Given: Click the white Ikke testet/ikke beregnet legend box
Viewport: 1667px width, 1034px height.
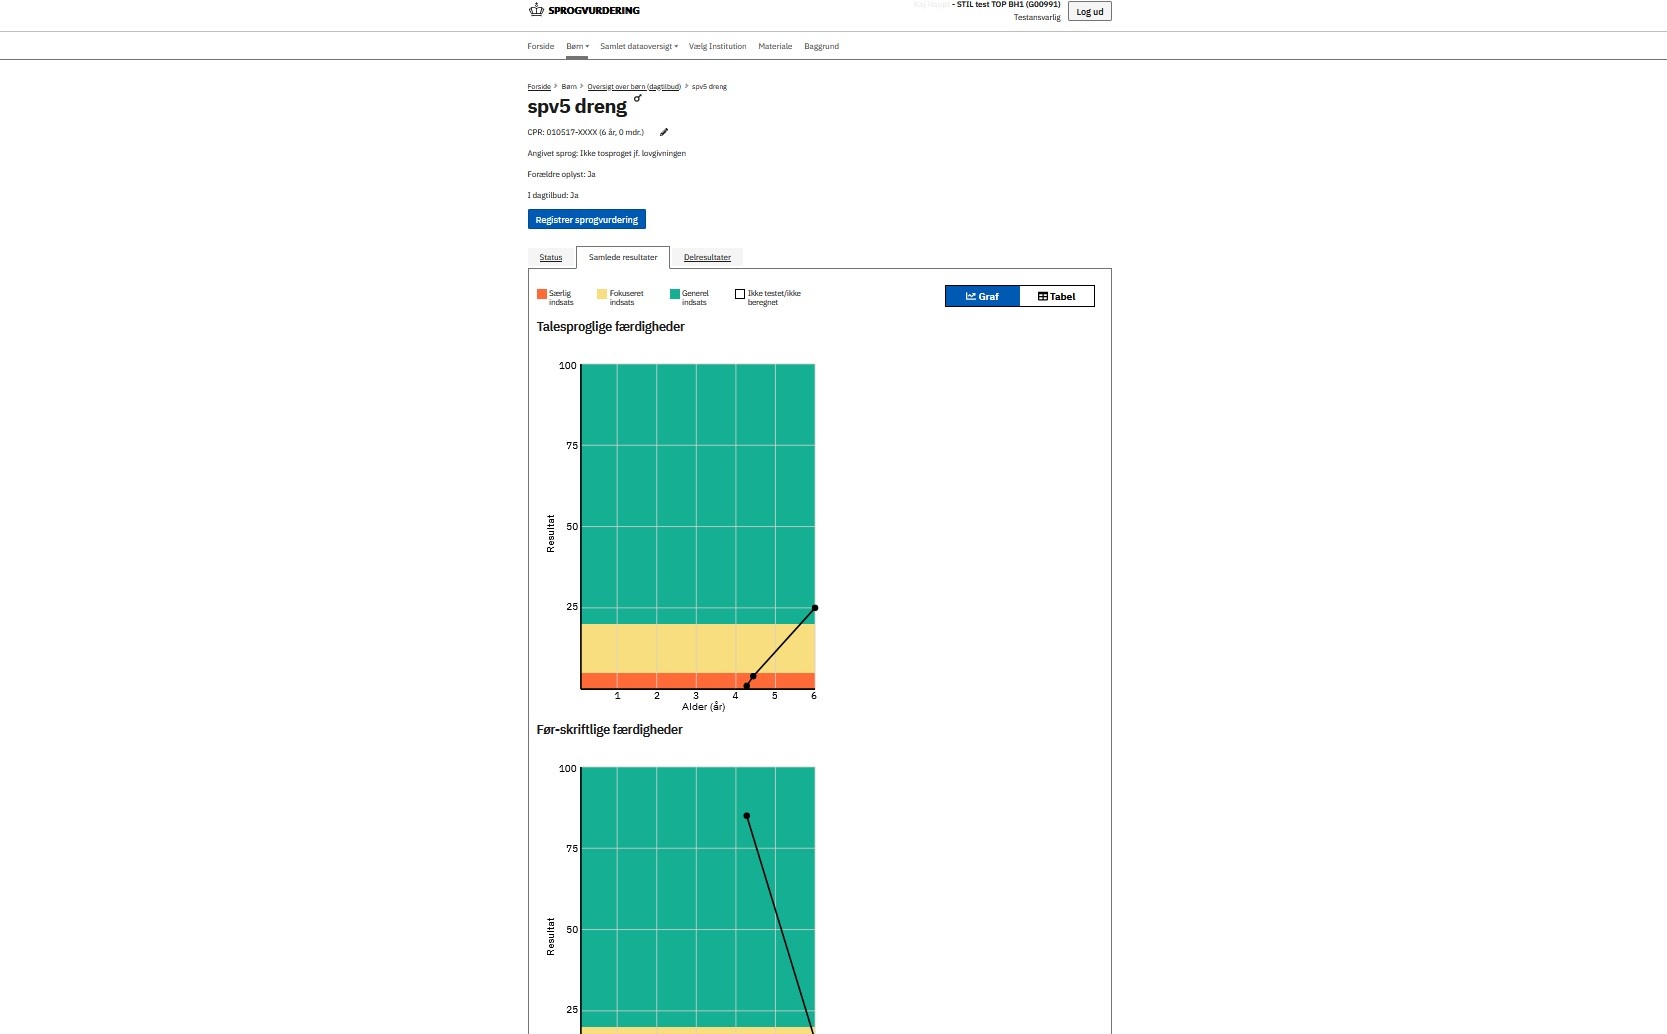Looking at the screenshot, I should [740, 294].
